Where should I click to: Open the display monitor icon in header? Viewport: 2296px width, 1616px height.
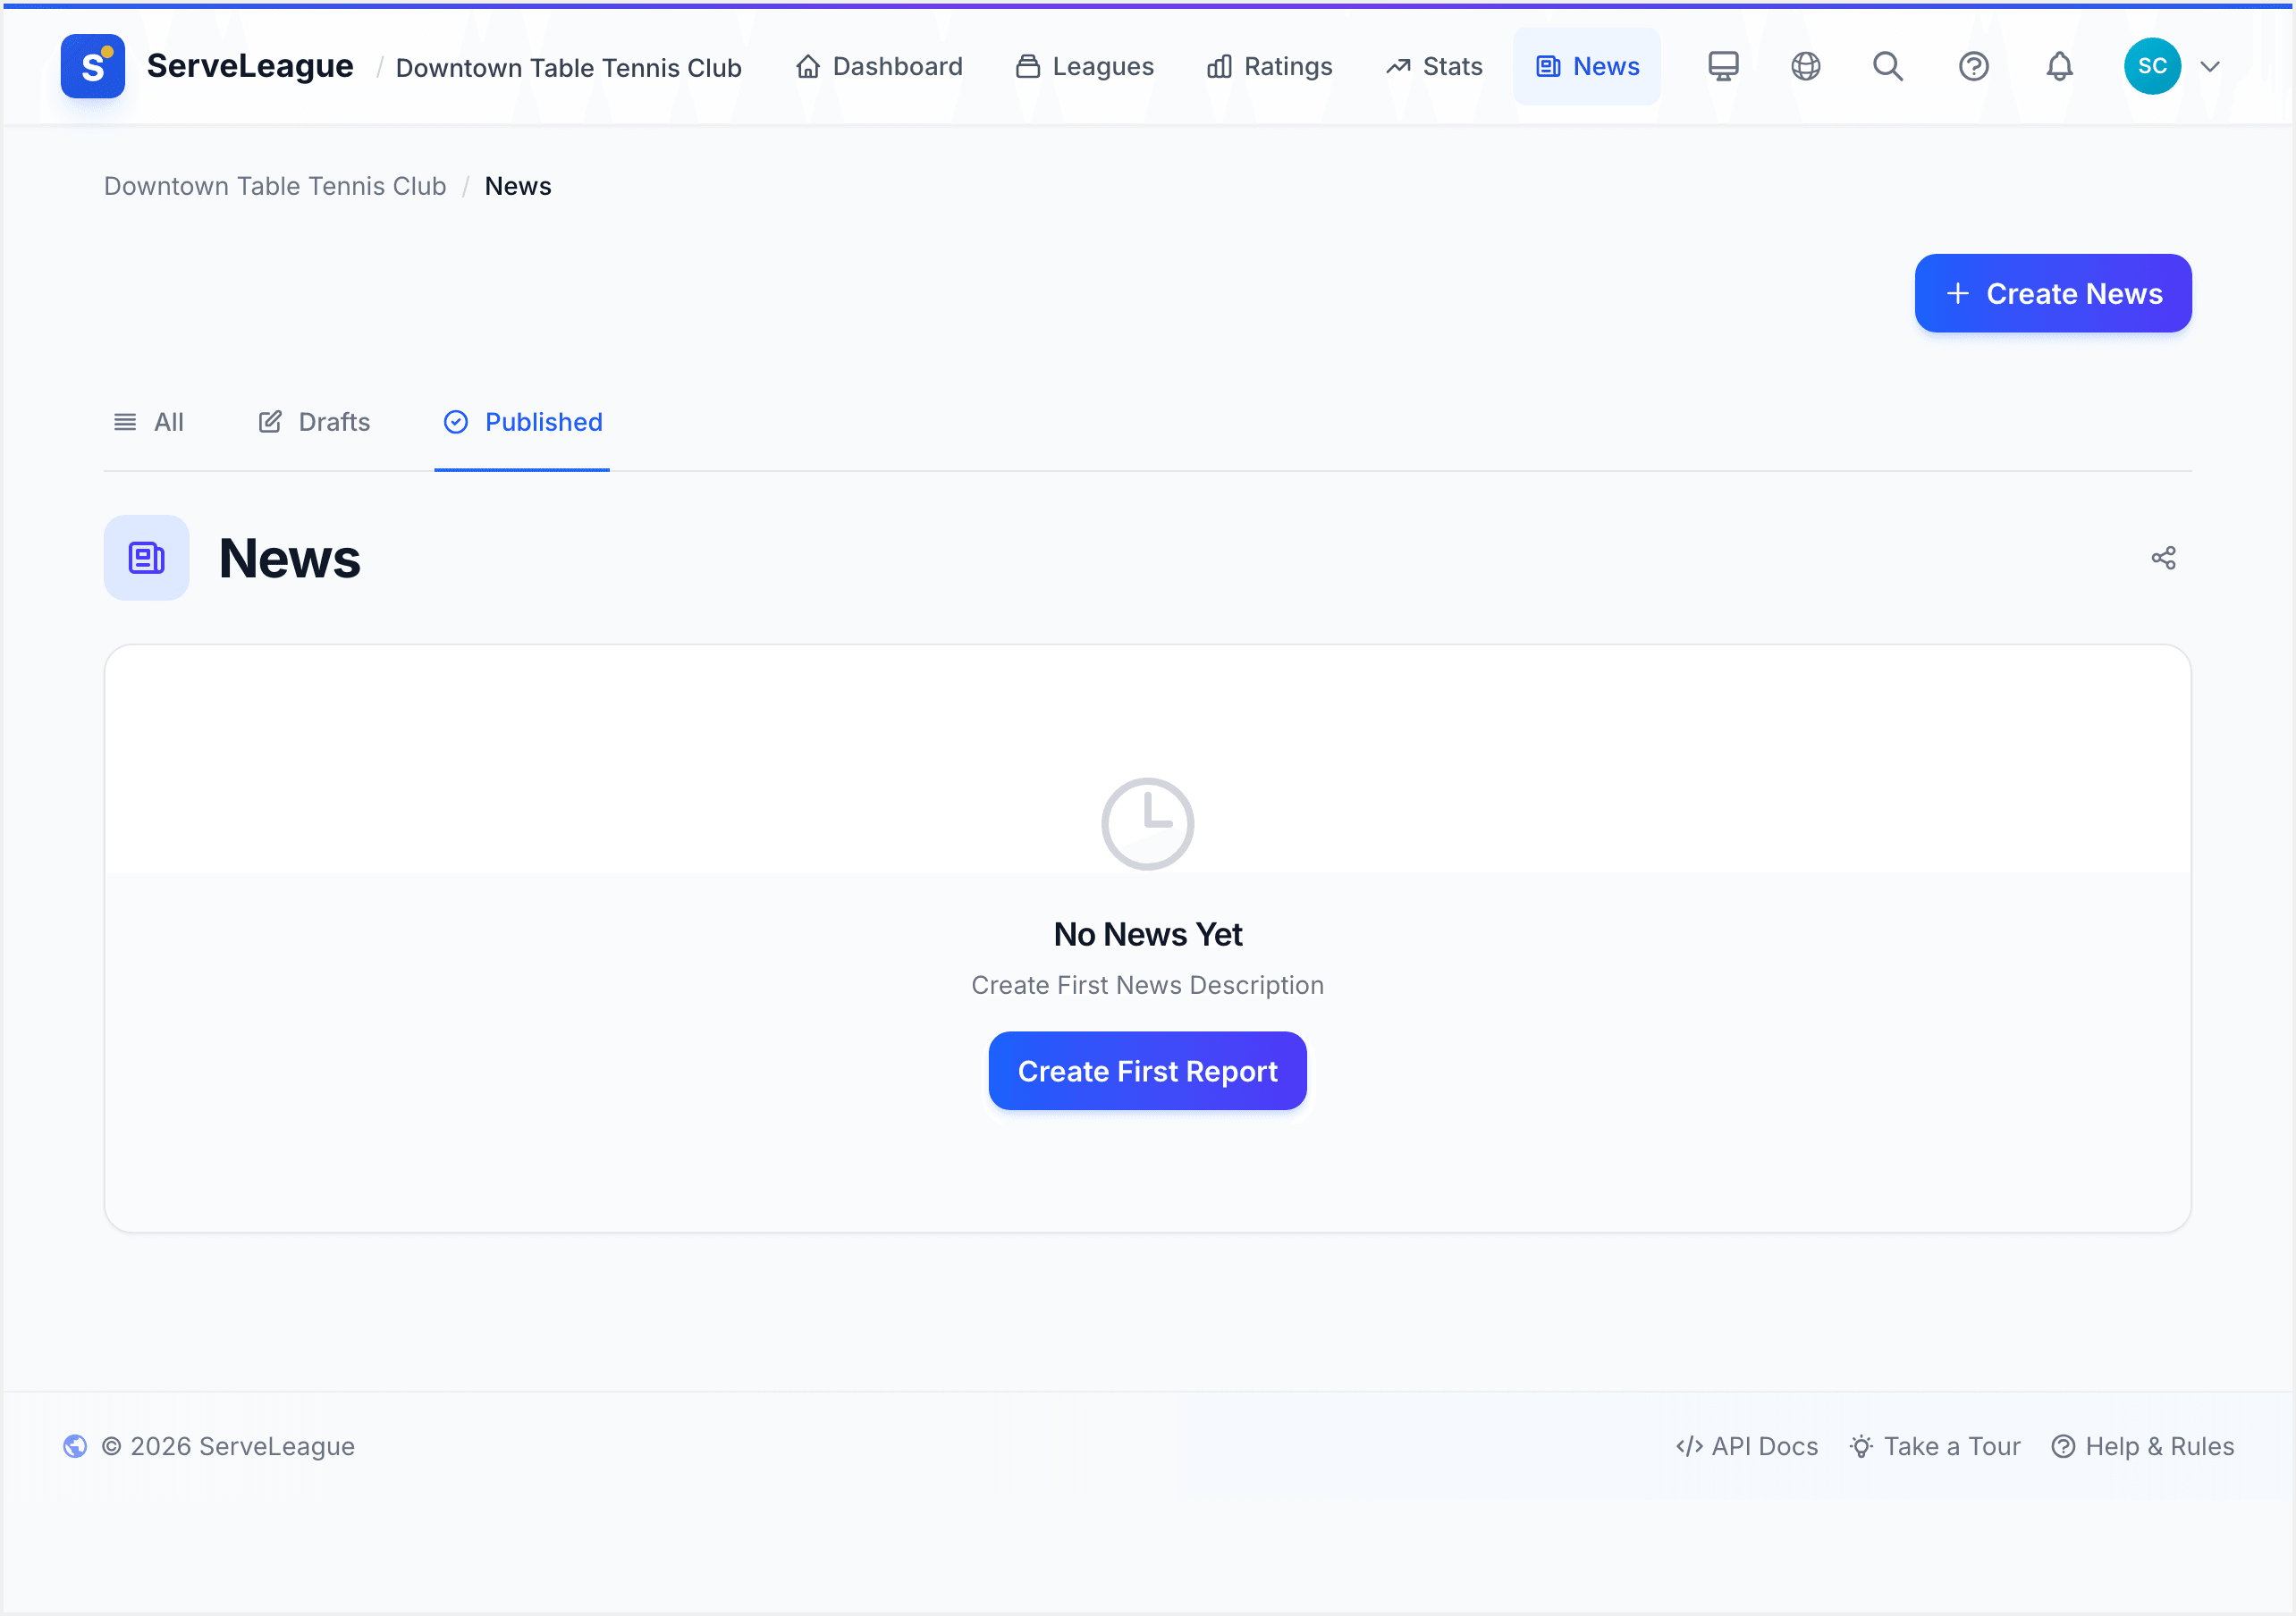1723,66
